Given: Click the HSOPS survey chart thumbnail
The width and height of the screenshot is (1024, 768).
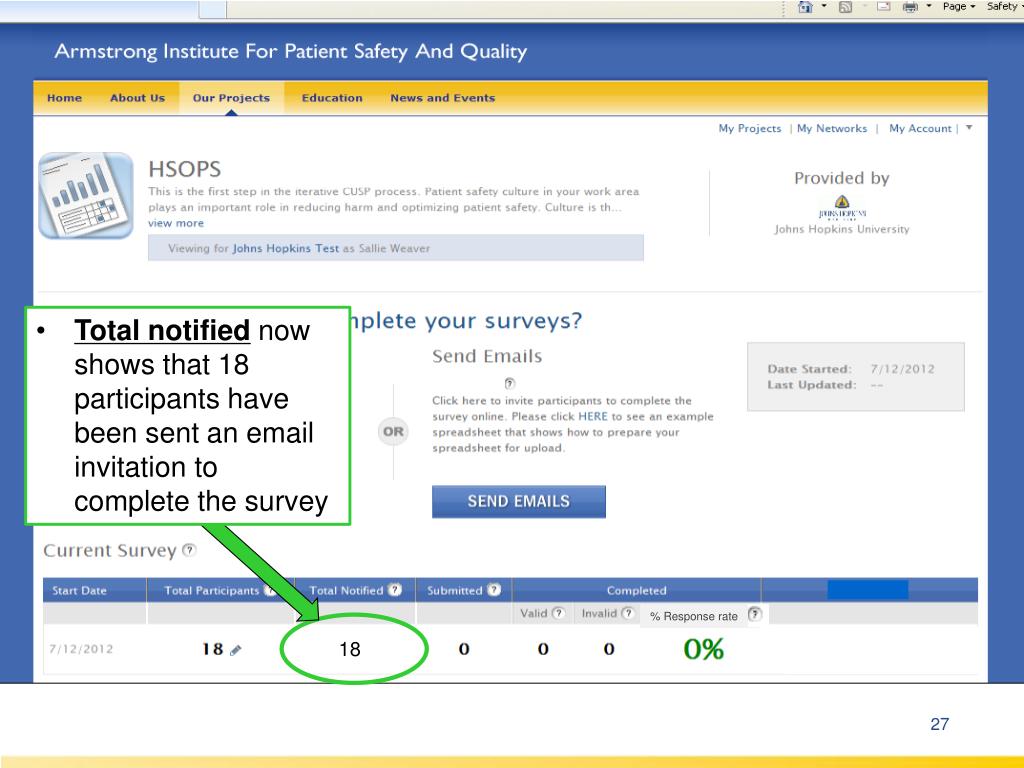Looking at the screenshot, I should (x=86, y=195).
